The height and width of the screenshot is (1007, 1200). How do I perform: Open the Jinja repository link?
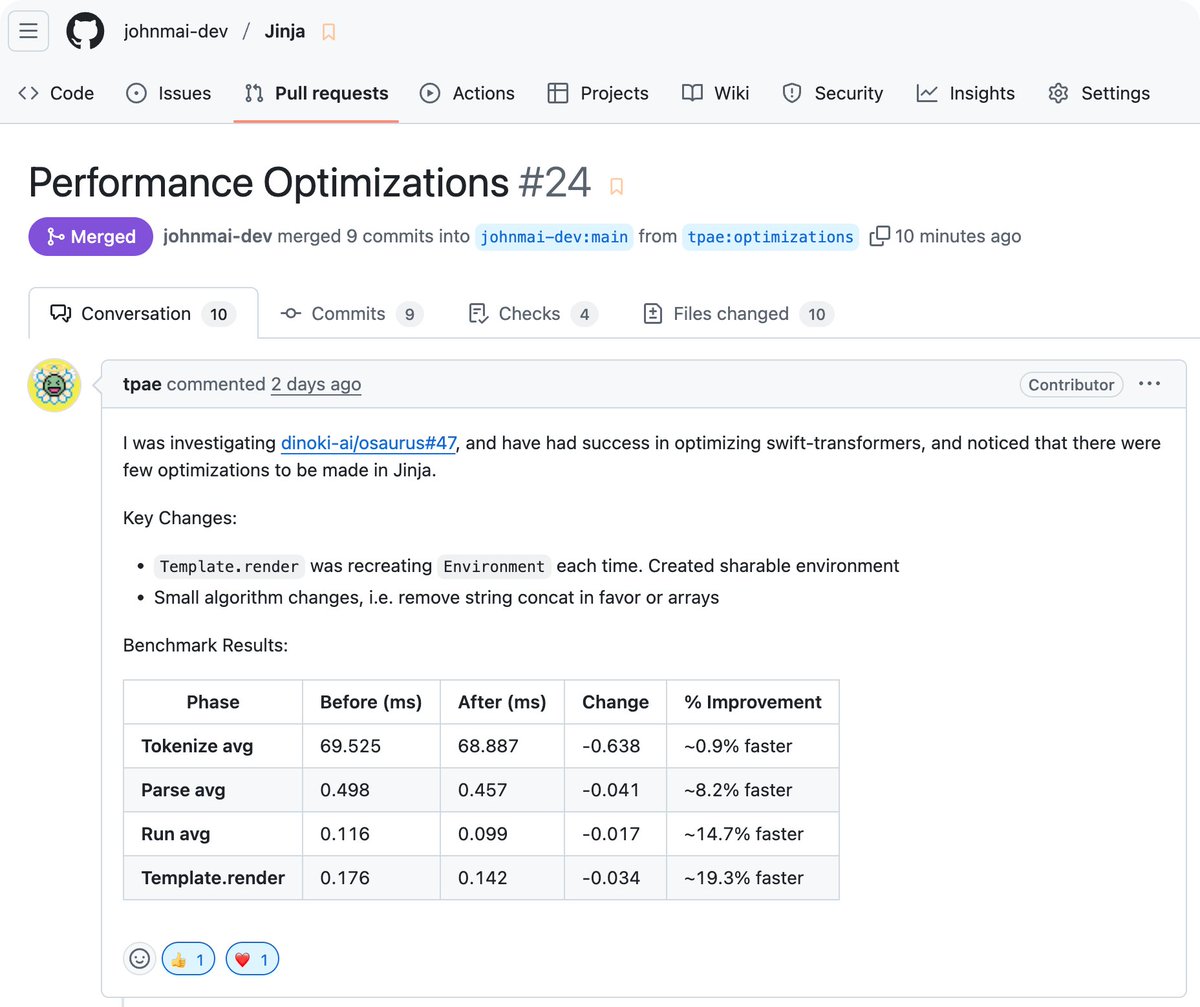tap(285, 31)
